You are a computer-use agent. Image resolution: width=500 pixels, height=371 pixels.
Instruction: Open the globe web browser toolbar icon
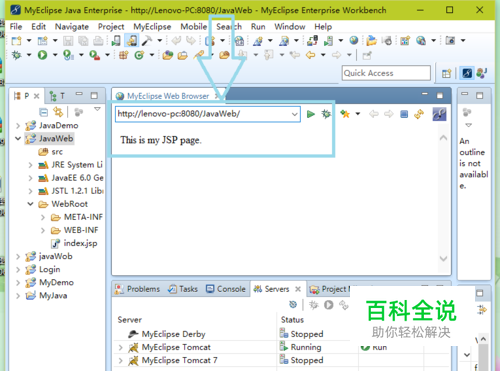tap(354, 41)
